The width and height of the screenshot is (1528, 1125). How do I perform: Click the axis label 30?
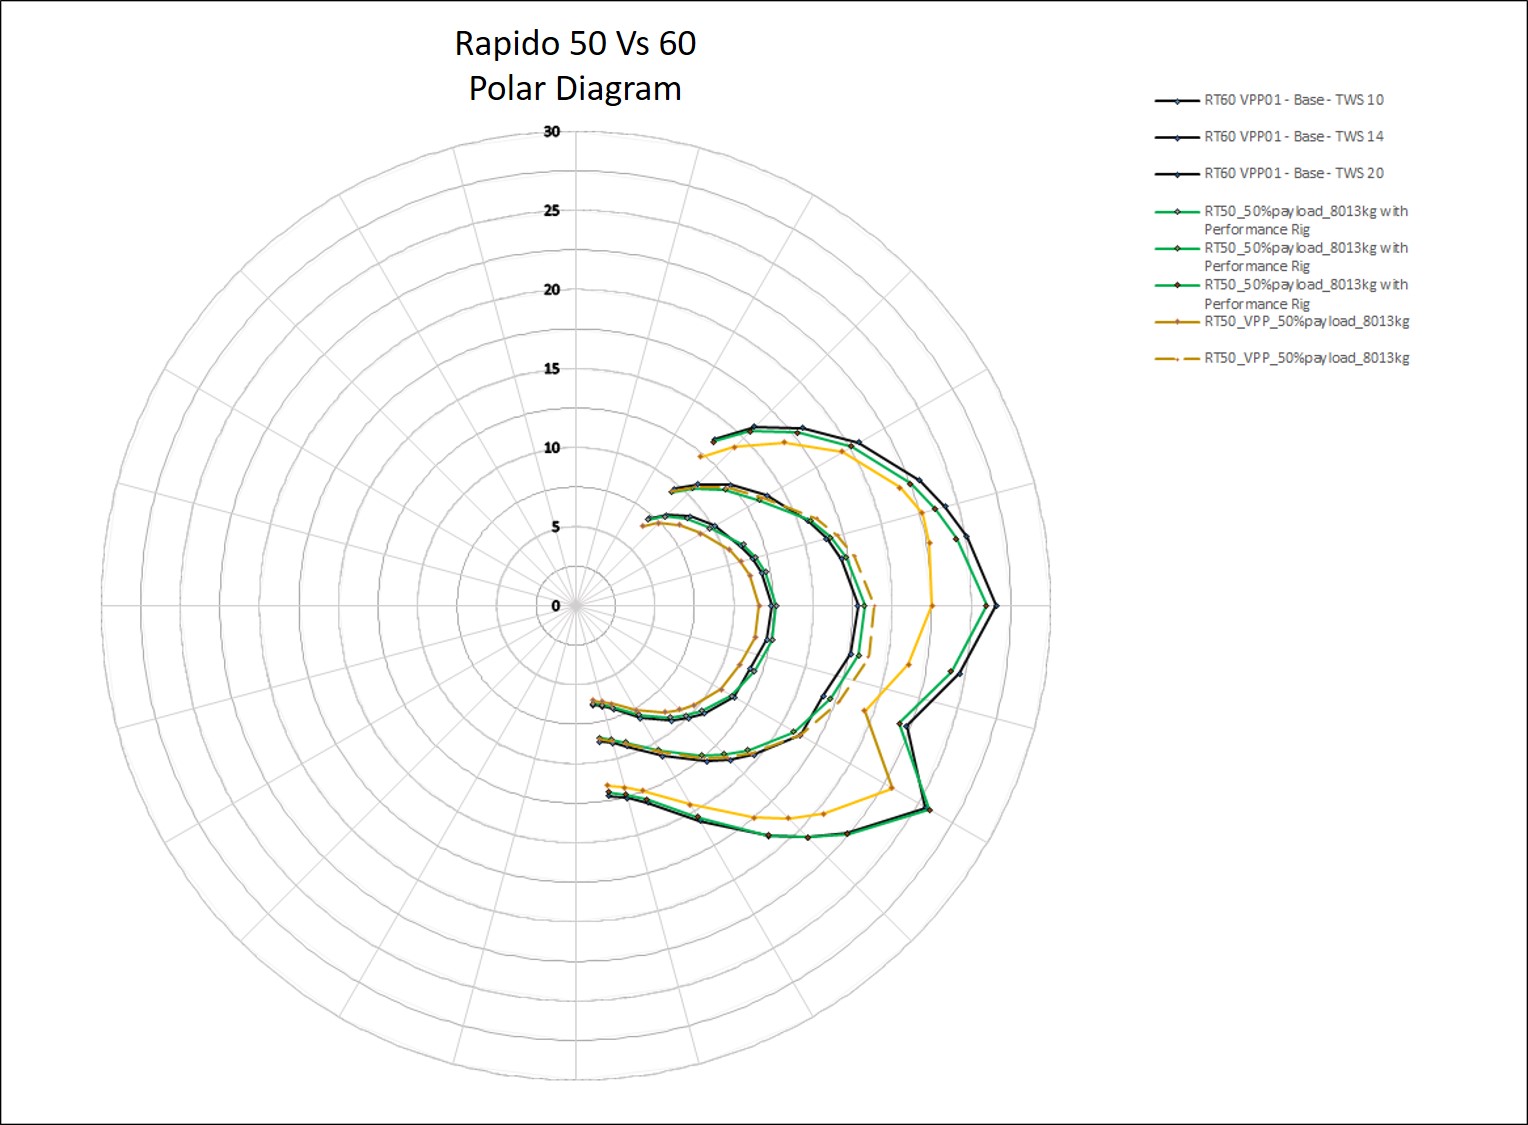[552, 131]
